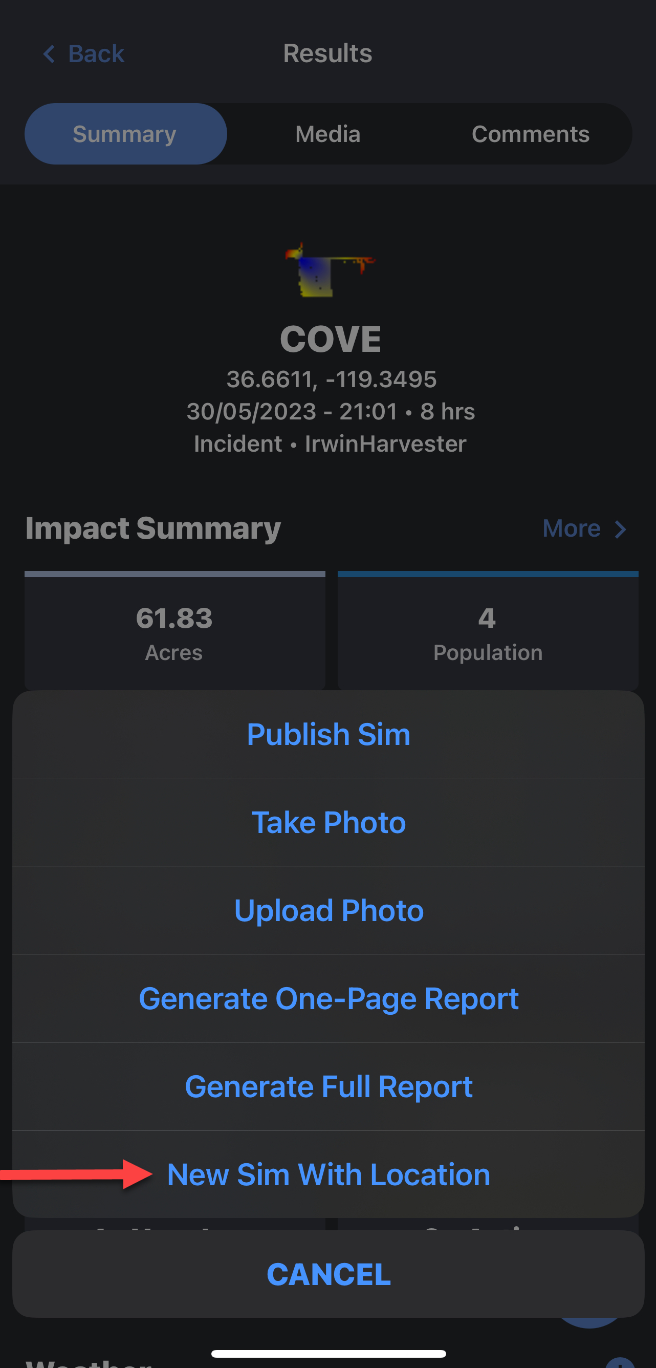Tap the plus icon beside Weather
This screenshot has width=656, height=1368.
[621, 1364]
